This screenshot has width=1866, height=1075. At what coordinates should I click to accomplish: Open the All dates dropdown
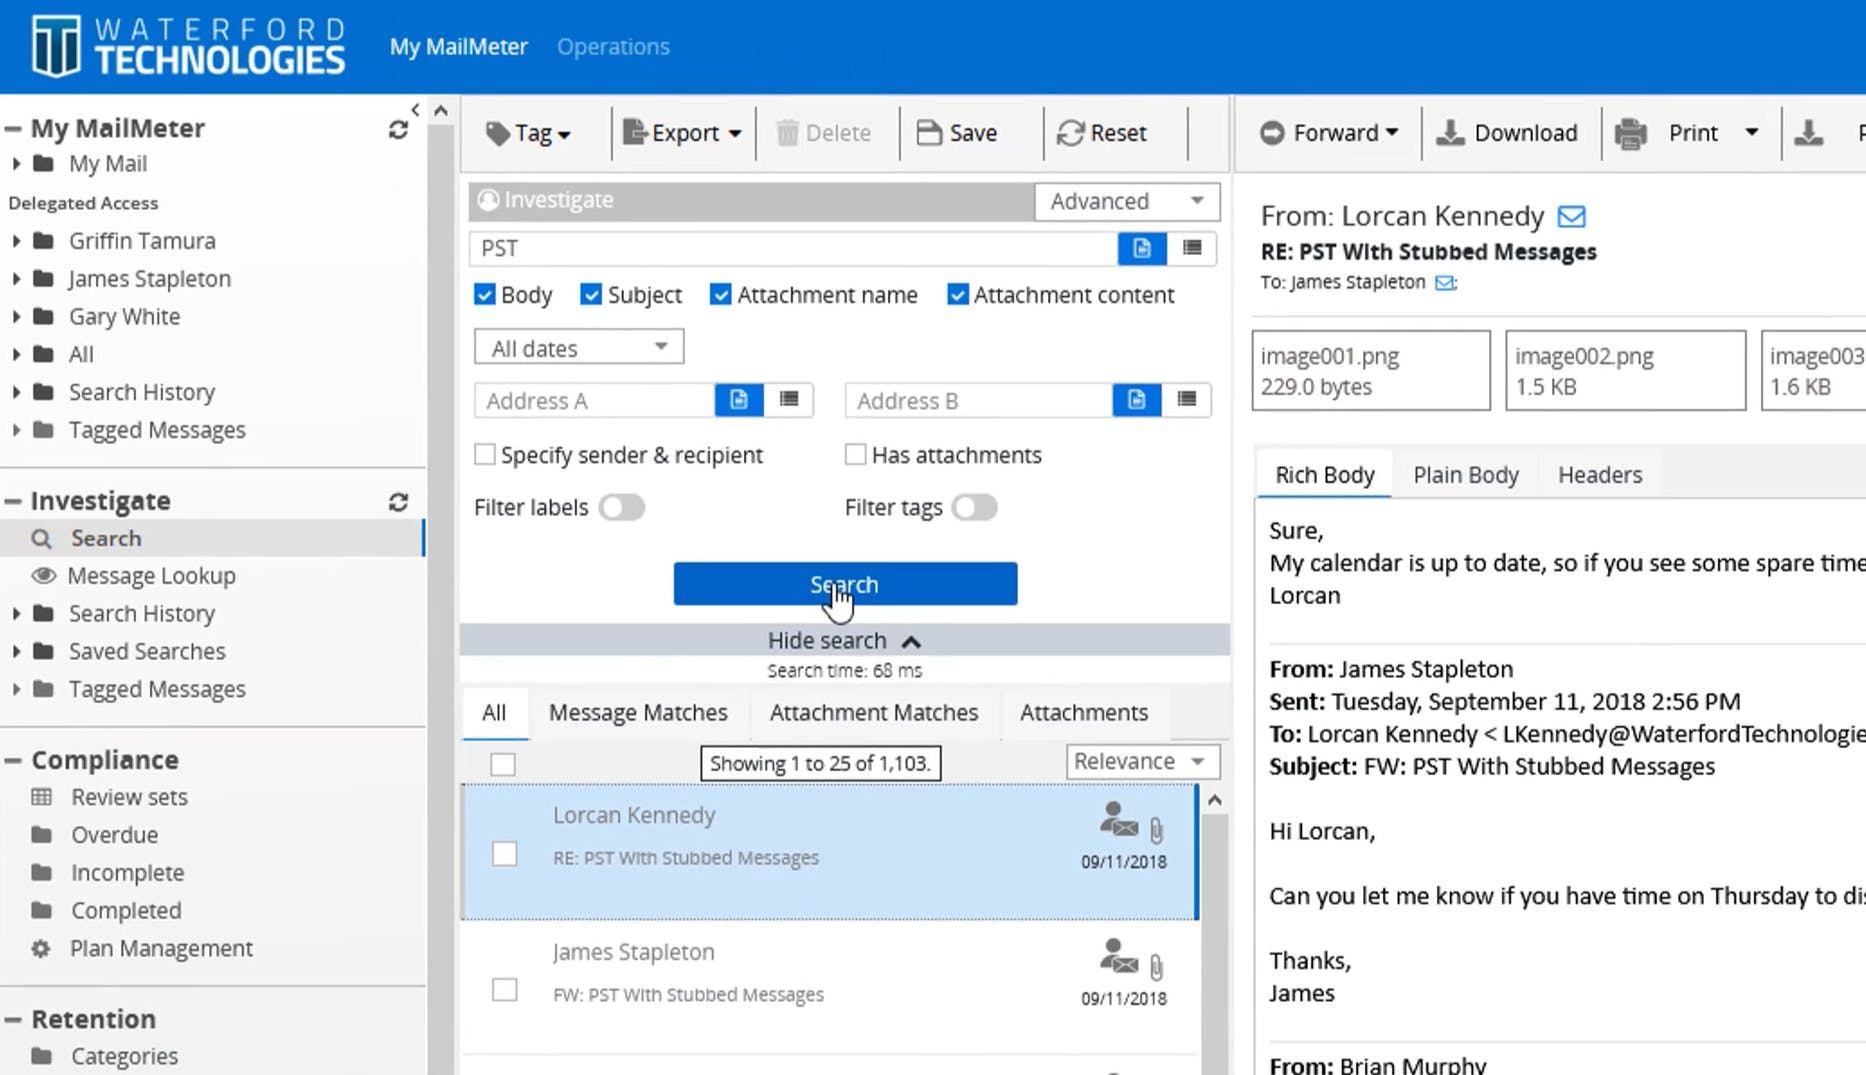[x=579, y=348]
